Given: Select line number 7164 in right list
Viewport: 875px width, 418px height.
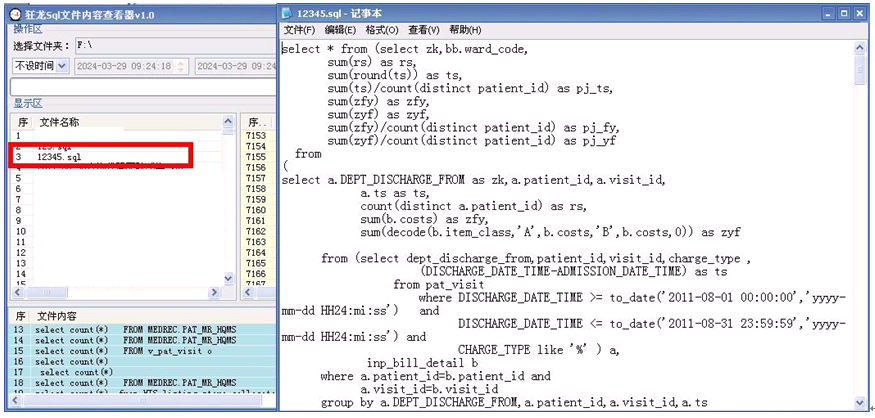Looking at the screenshot, I should pyautogui.click(x=256, y=252).
